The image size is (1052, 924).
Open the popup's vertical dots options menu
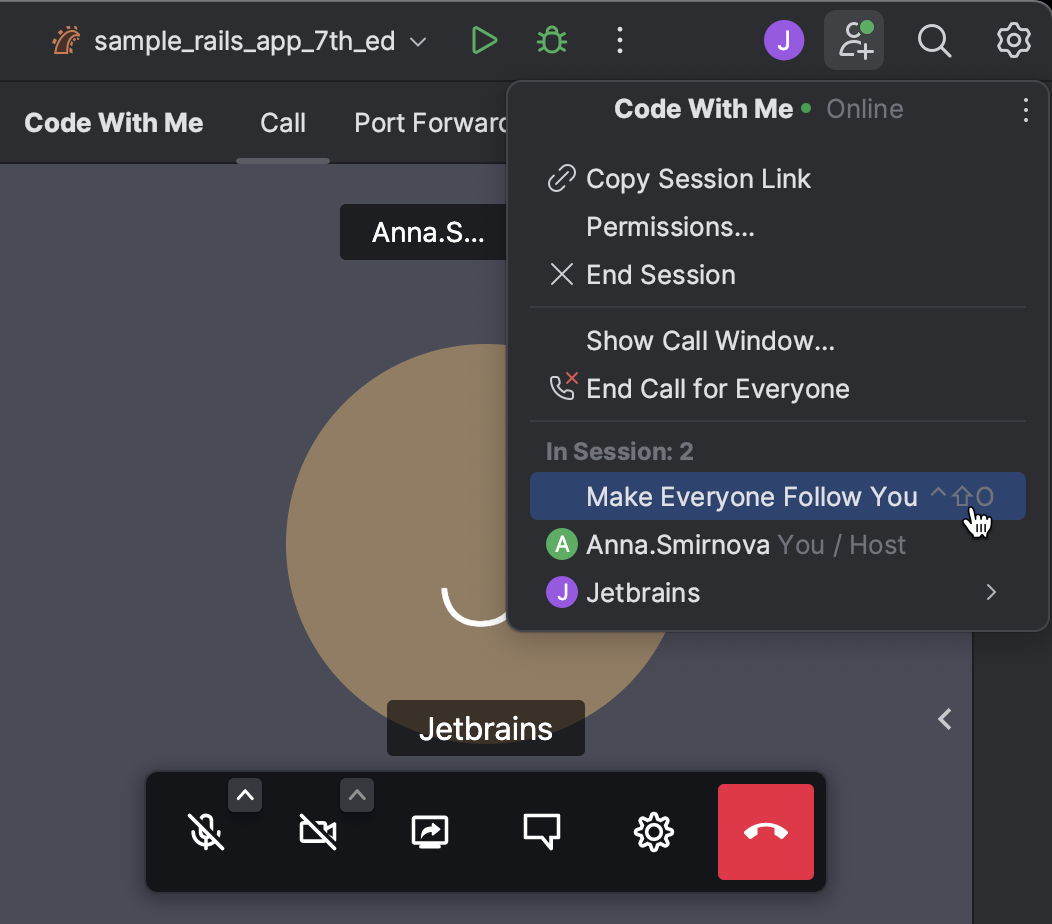(1025, 109)
